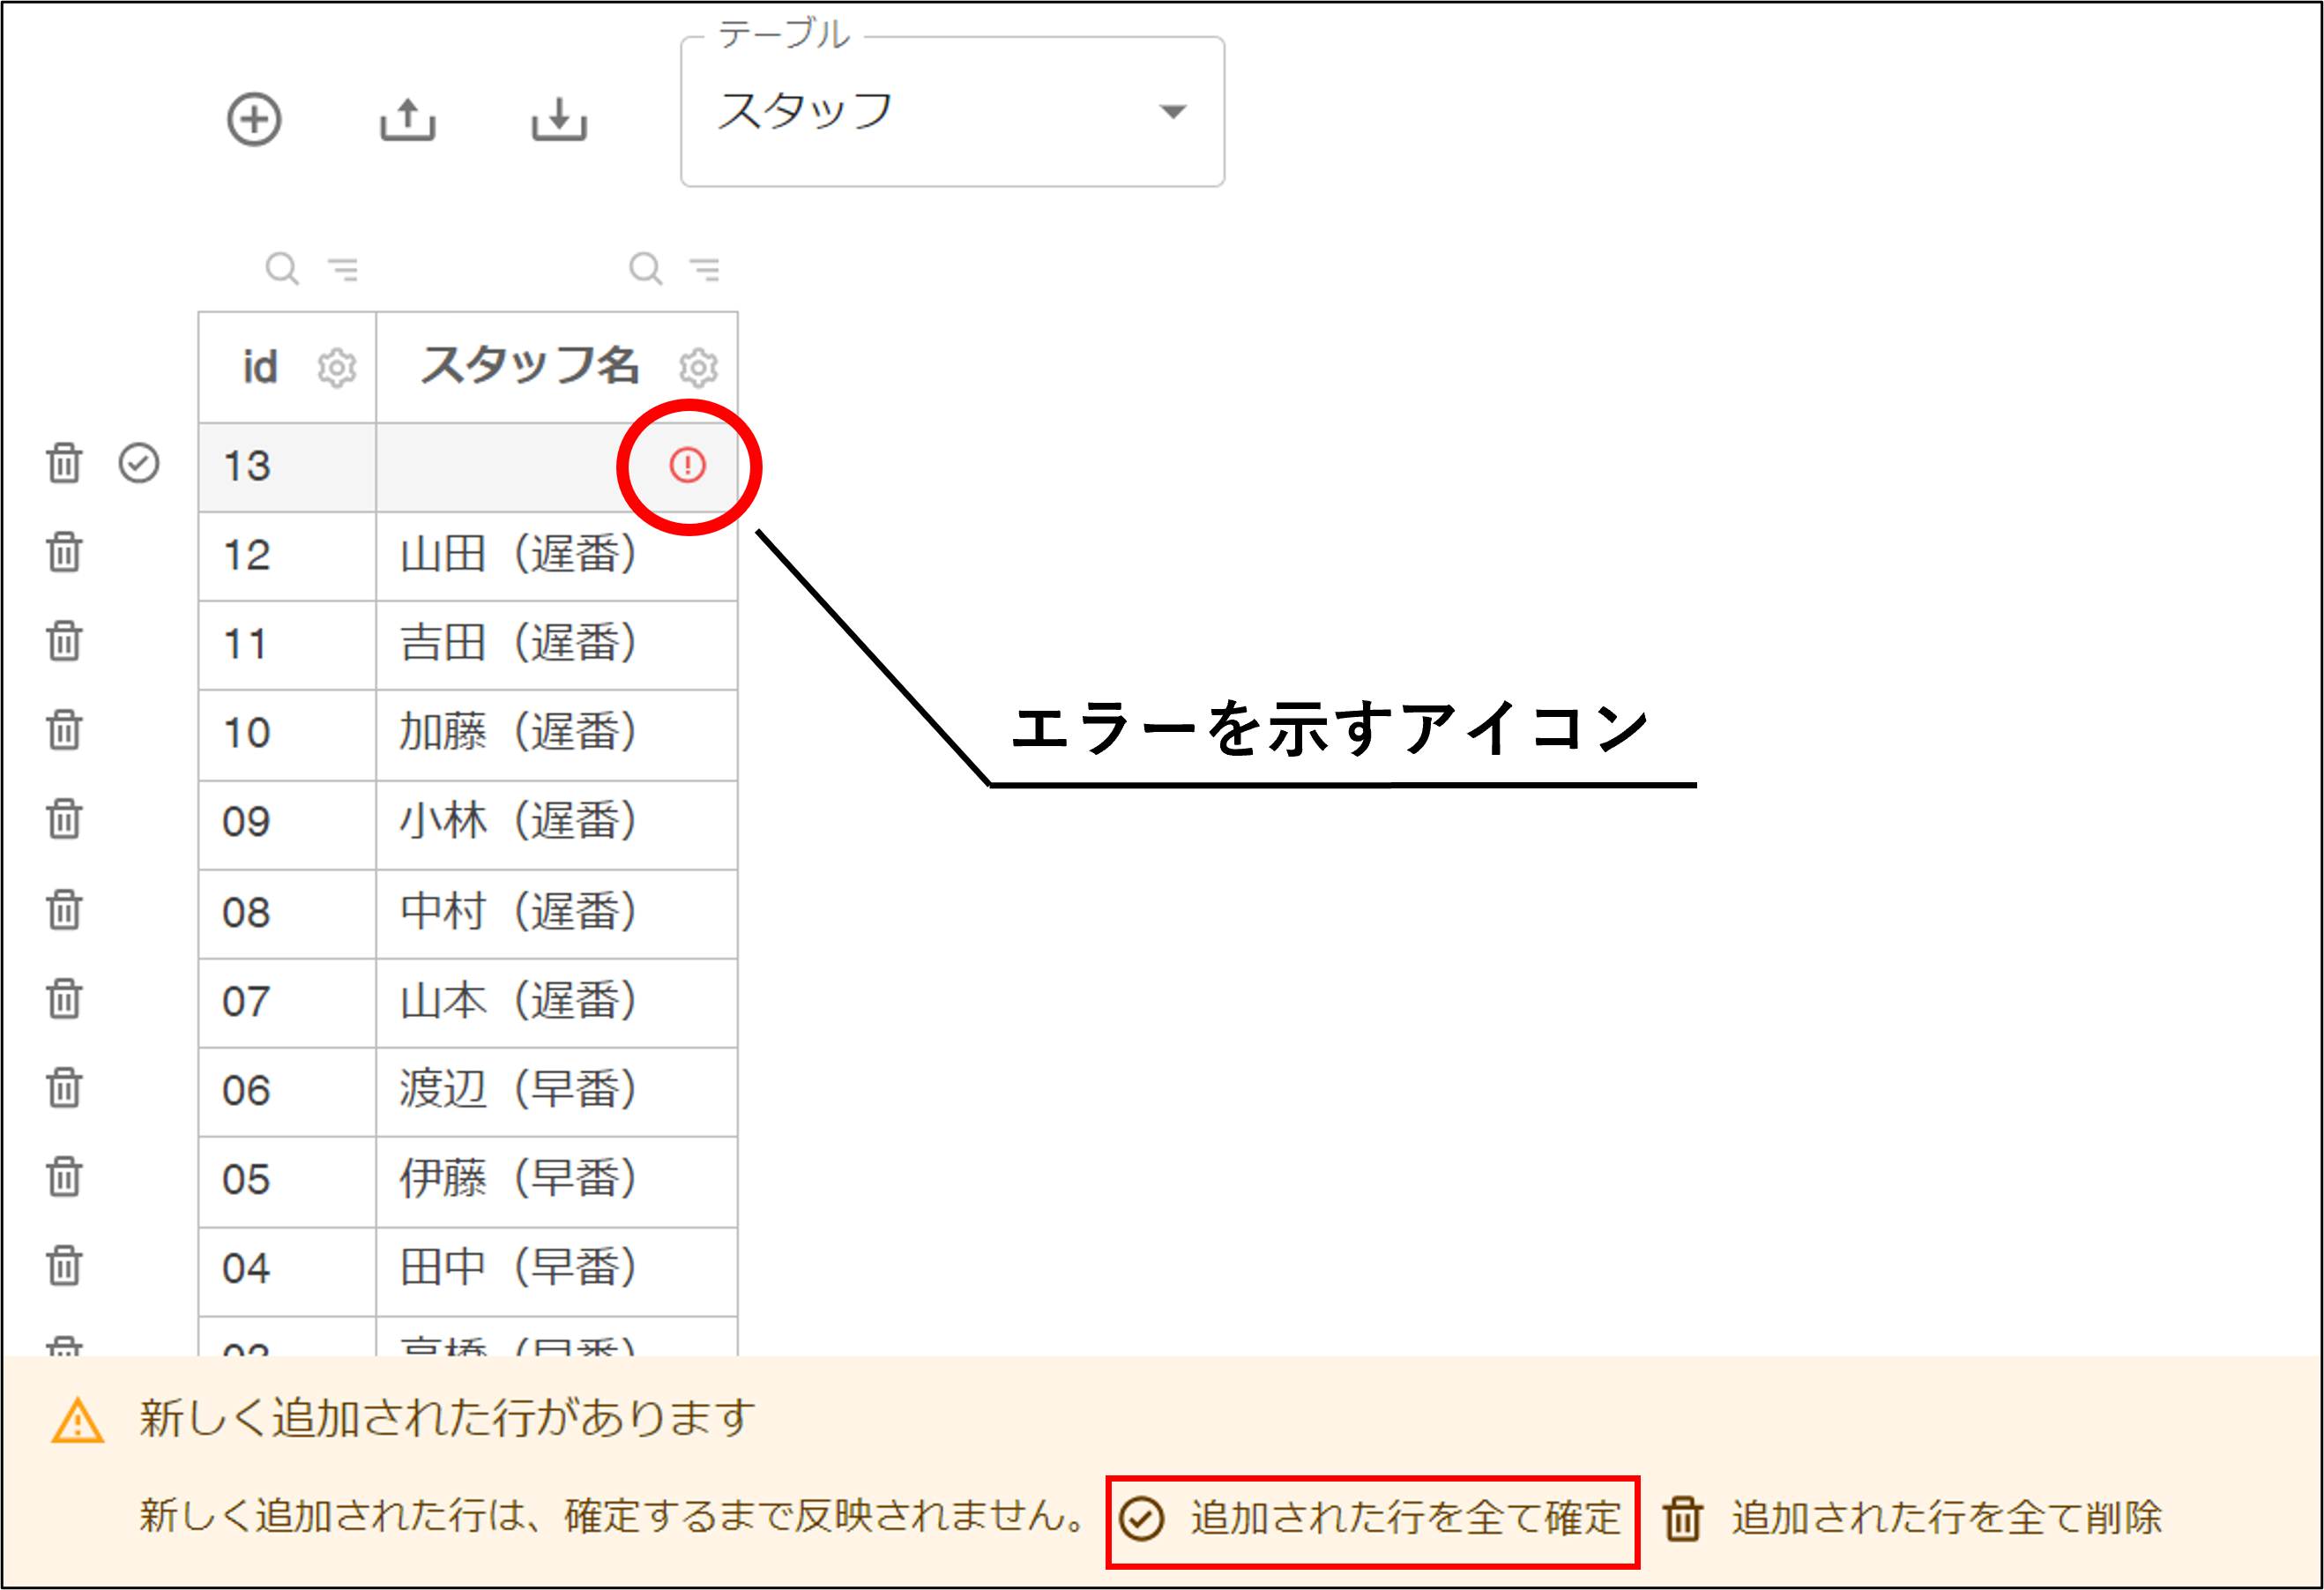Click the スタッフ名 column header label
This screenshot has width=2324, height=1590.
(x=530, y=365)
